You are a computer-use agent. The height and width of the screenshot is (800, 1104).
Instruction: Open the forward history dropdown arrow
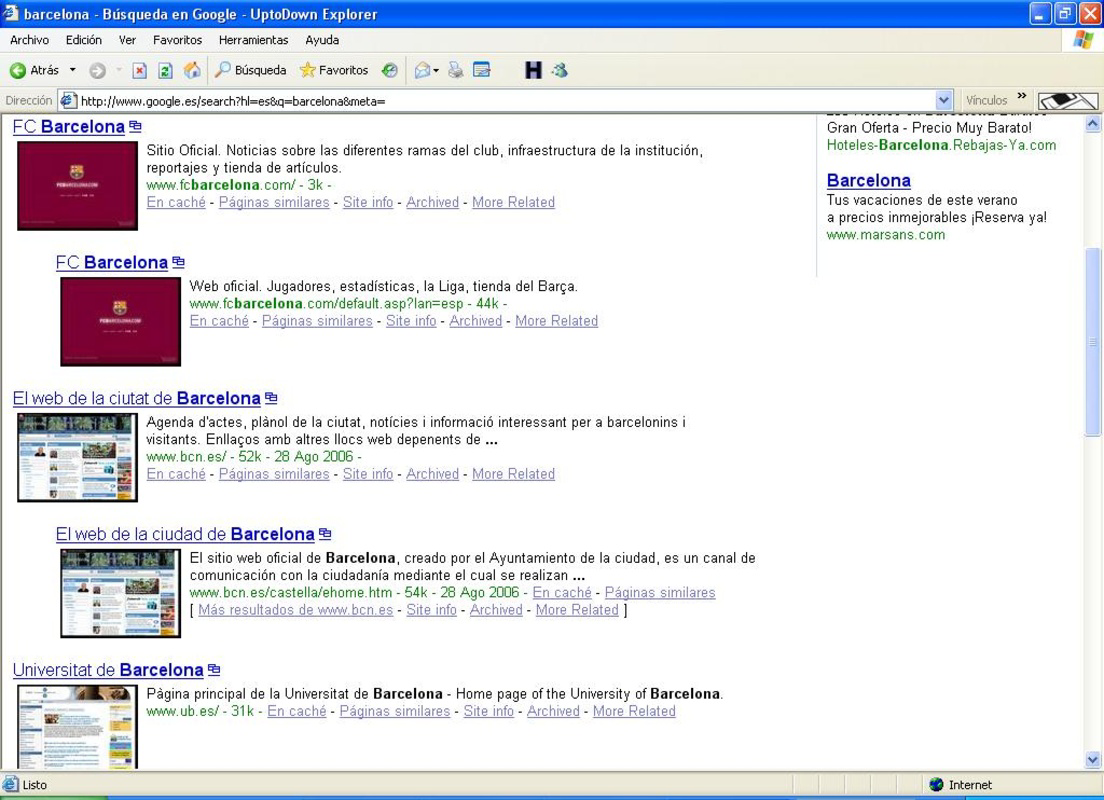[x=118, y=70]
